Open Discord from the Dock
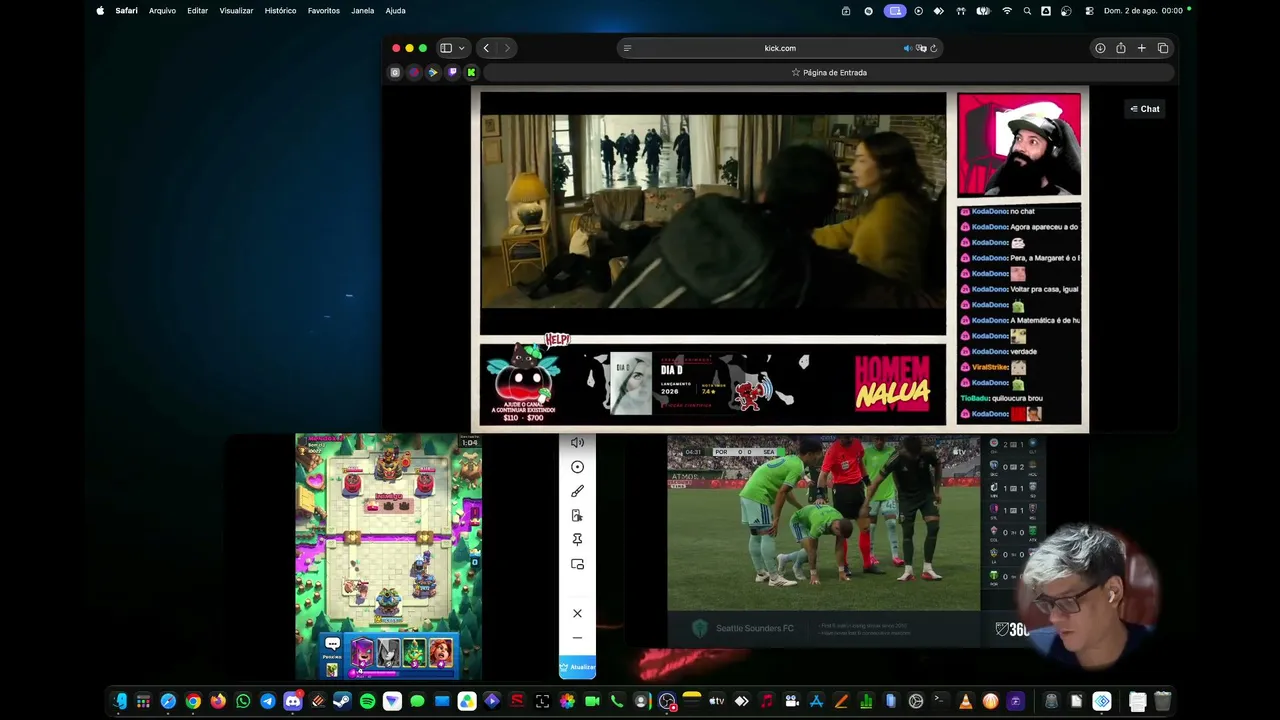The width and height of the screenshot is (1280, 720). 293,701
